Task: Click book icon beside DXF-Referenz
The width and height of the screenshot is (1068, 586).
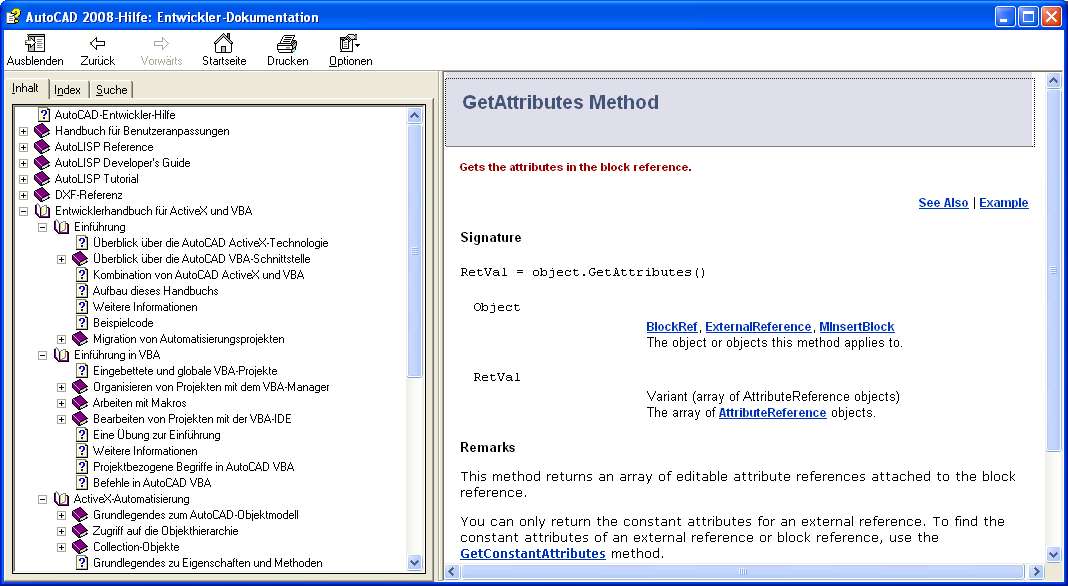Action: [x=42, y=195]
